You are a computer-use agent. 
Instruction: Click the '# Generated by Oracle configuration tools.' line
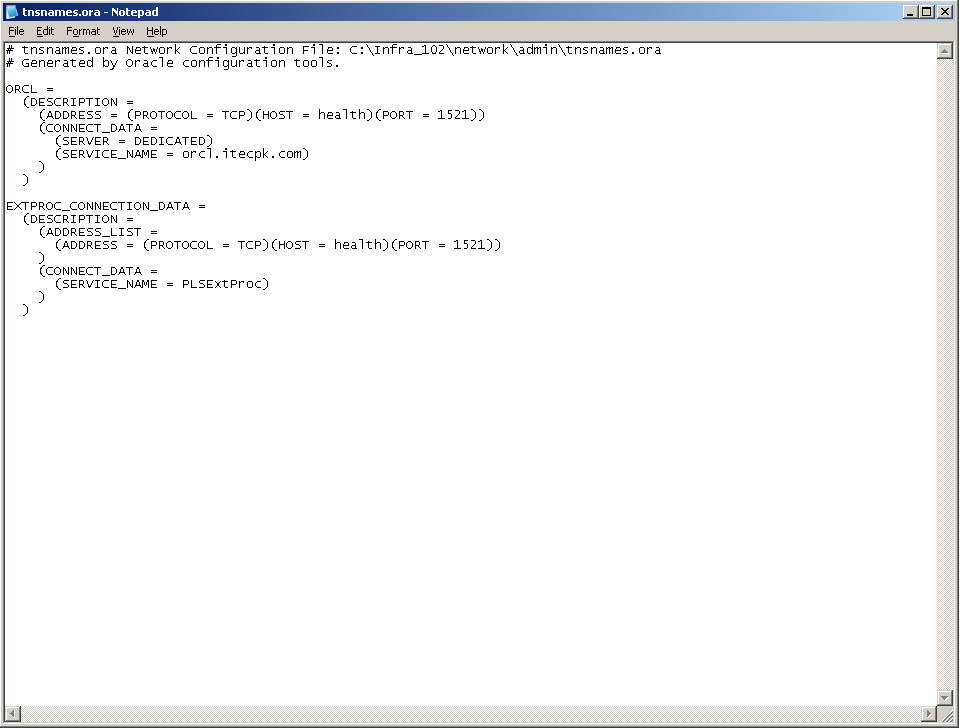(x=172, y=63)
